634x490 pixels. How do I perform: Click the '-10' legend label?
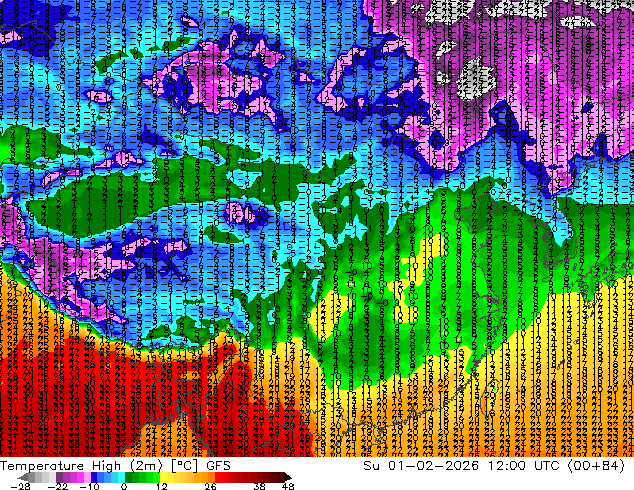click(x=89, y=486)
